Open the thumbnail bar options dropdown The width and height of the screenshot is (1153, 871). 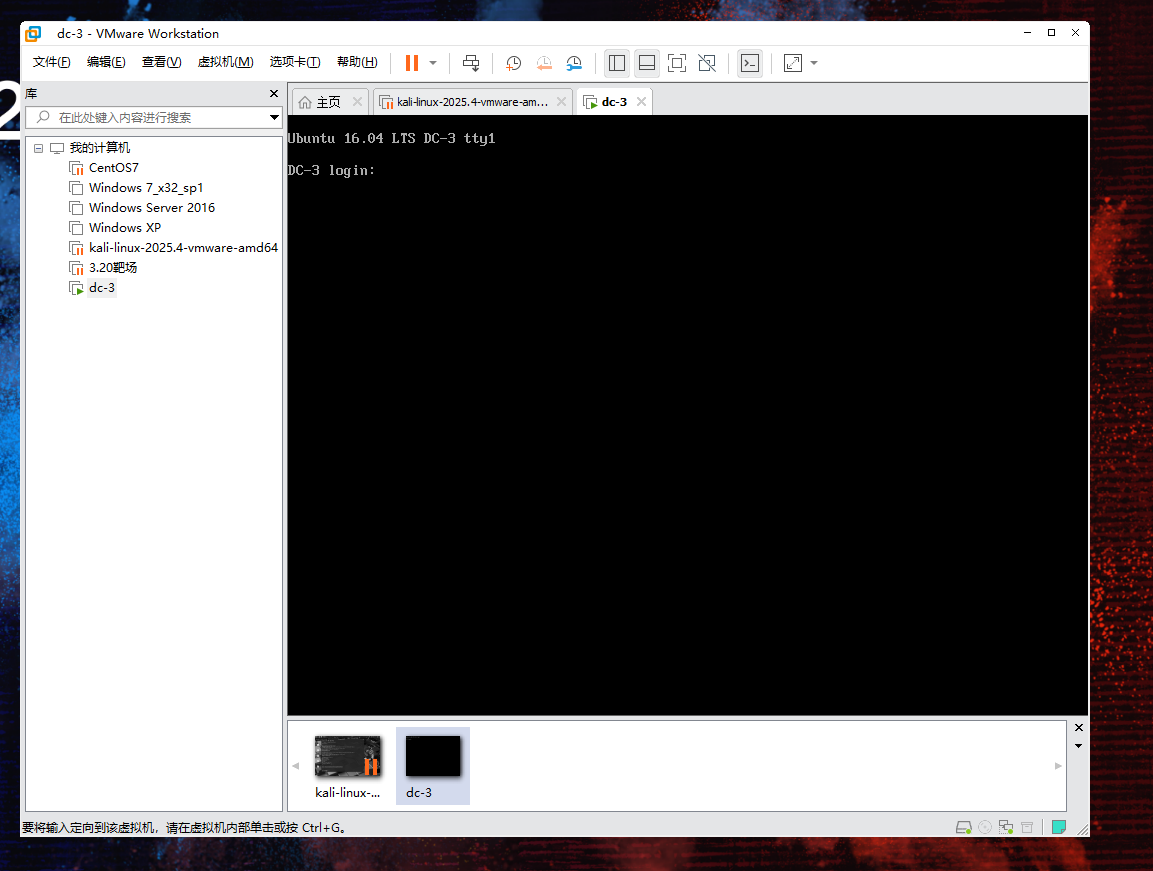click(x=1079, y=746)
